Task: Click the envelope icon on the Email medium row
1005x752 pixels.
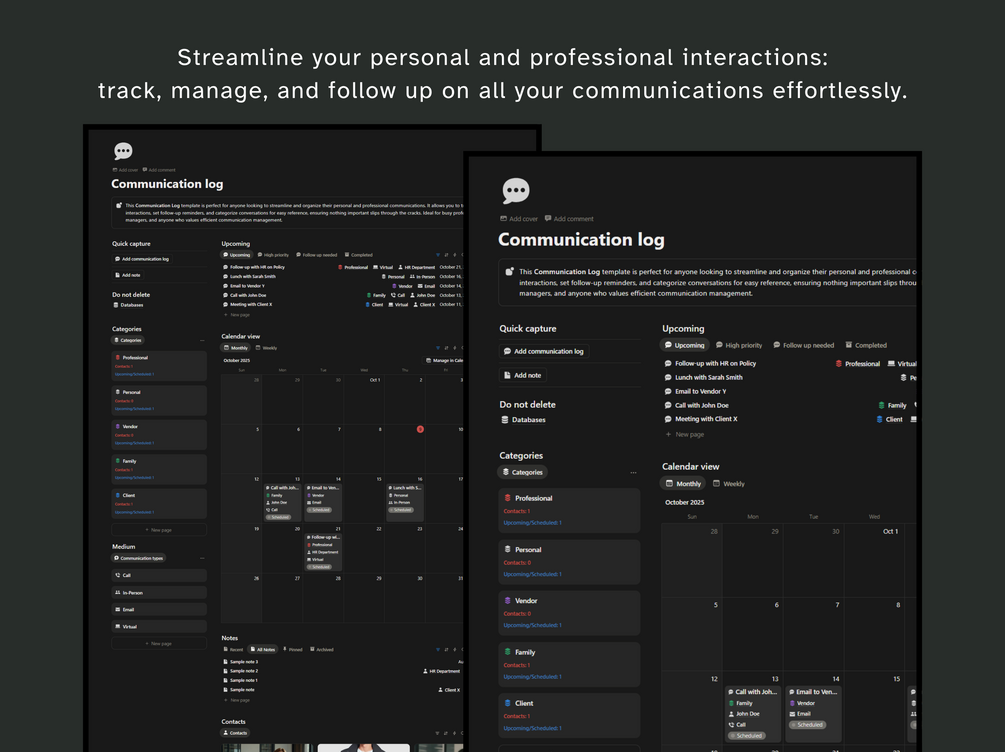Action: [117, 610]
